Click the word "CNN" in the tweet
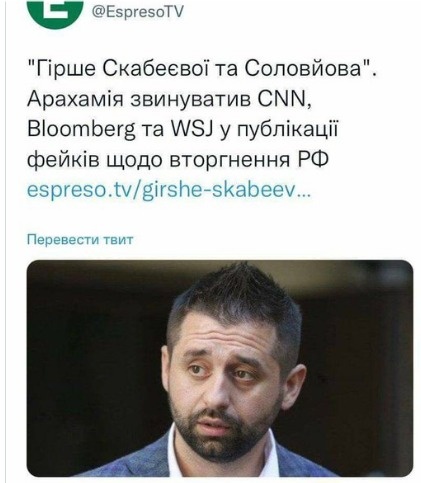This screenshot has width=421, height=483. pyautogui.click(x=283, y=99)
